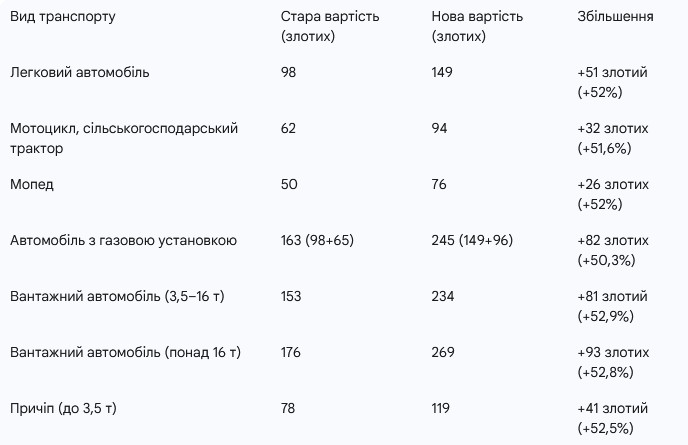Click the '245 (149+96)' new price cell
Image resolution: width=688 pixels, height=445 pixels.
472,240
